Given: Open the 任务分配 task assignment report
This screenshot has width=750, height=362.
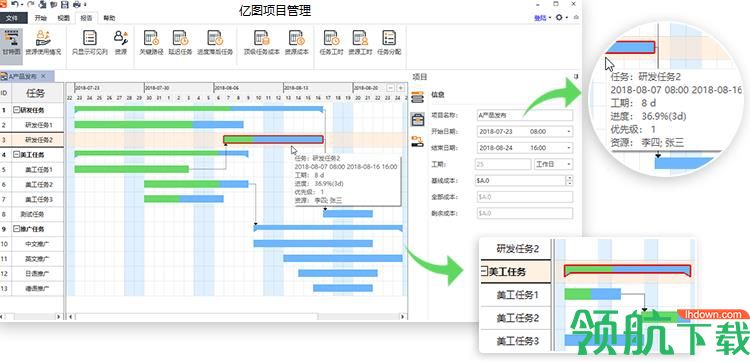Looking at the screenshot, I should (389, 43).
